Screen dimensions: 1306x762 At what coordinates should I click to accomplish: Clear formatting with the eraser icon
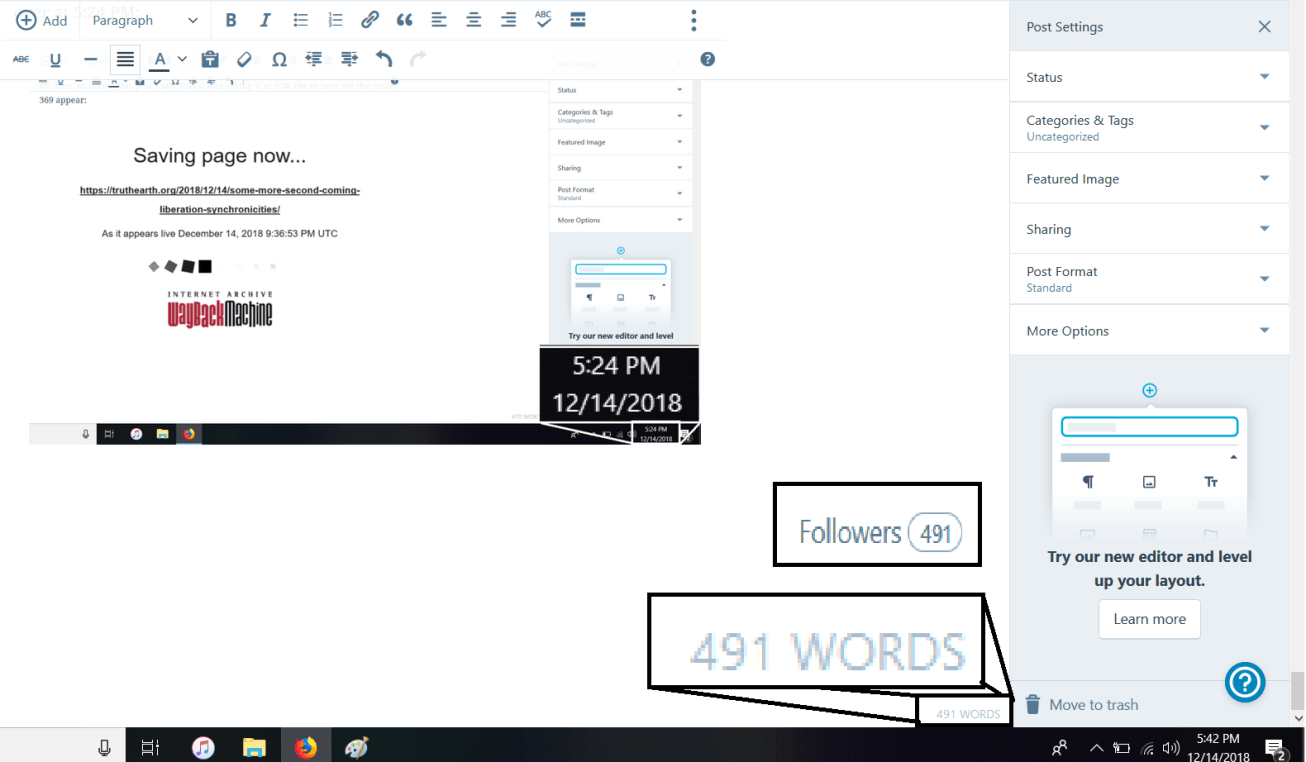[x=244, y=59]
